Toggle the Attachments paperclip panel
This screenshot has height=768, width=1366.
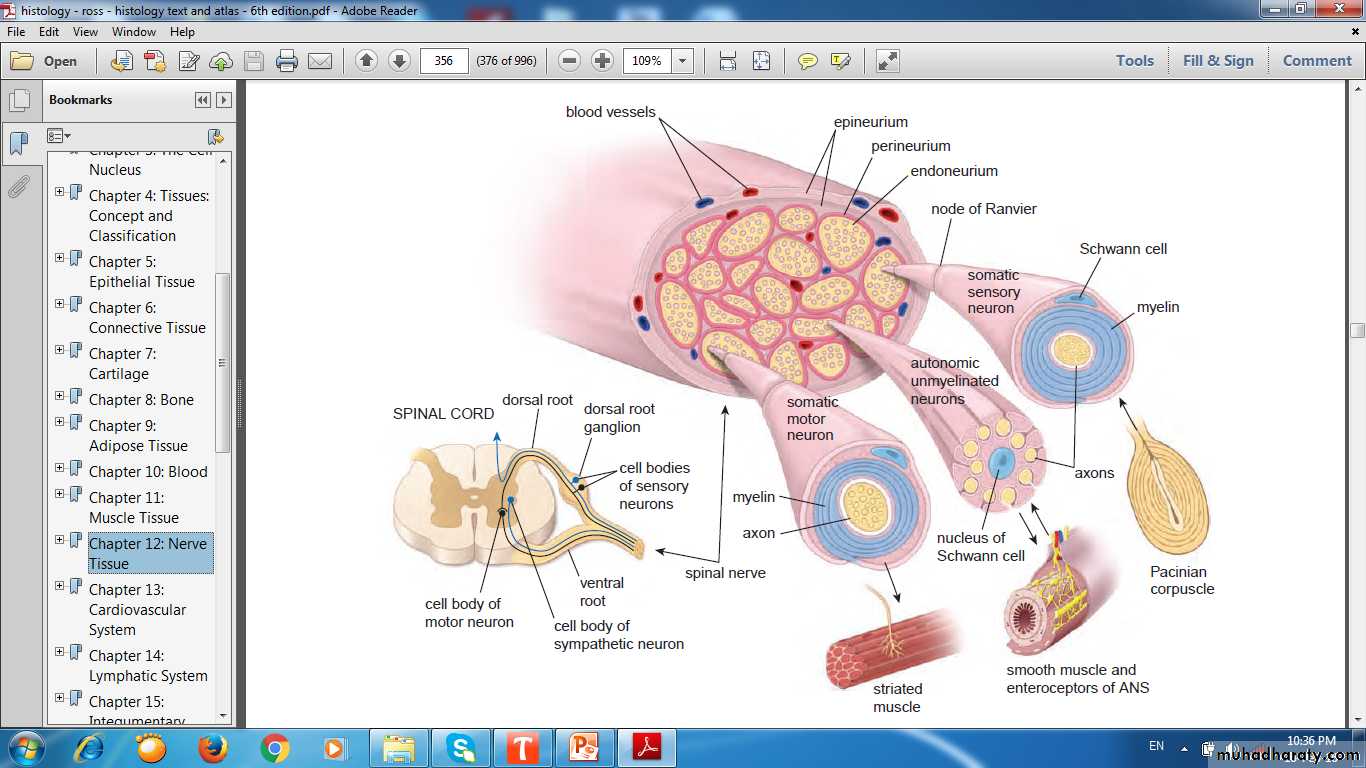tap(19, 186)
